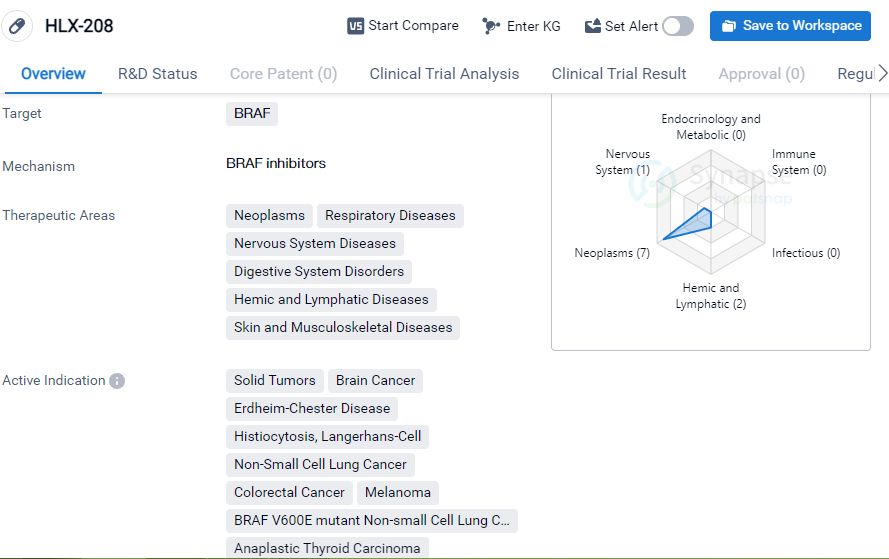Click the pill drug icon beside HLX-208

point(17,27)
